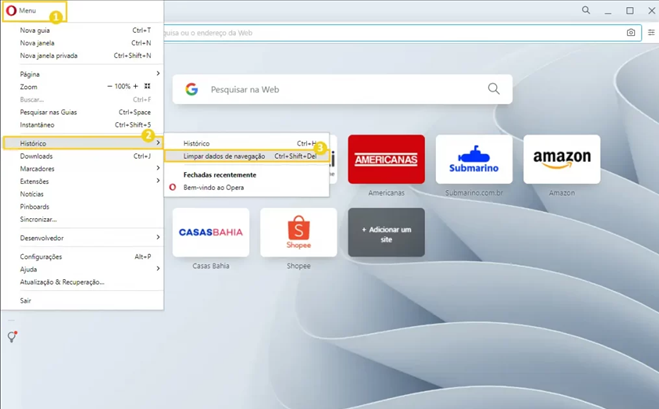The width and height of the screenshot is (659, 409).
Task: Reopen Bem-vindo ao Opera closed tab
Action: point(246,187)
